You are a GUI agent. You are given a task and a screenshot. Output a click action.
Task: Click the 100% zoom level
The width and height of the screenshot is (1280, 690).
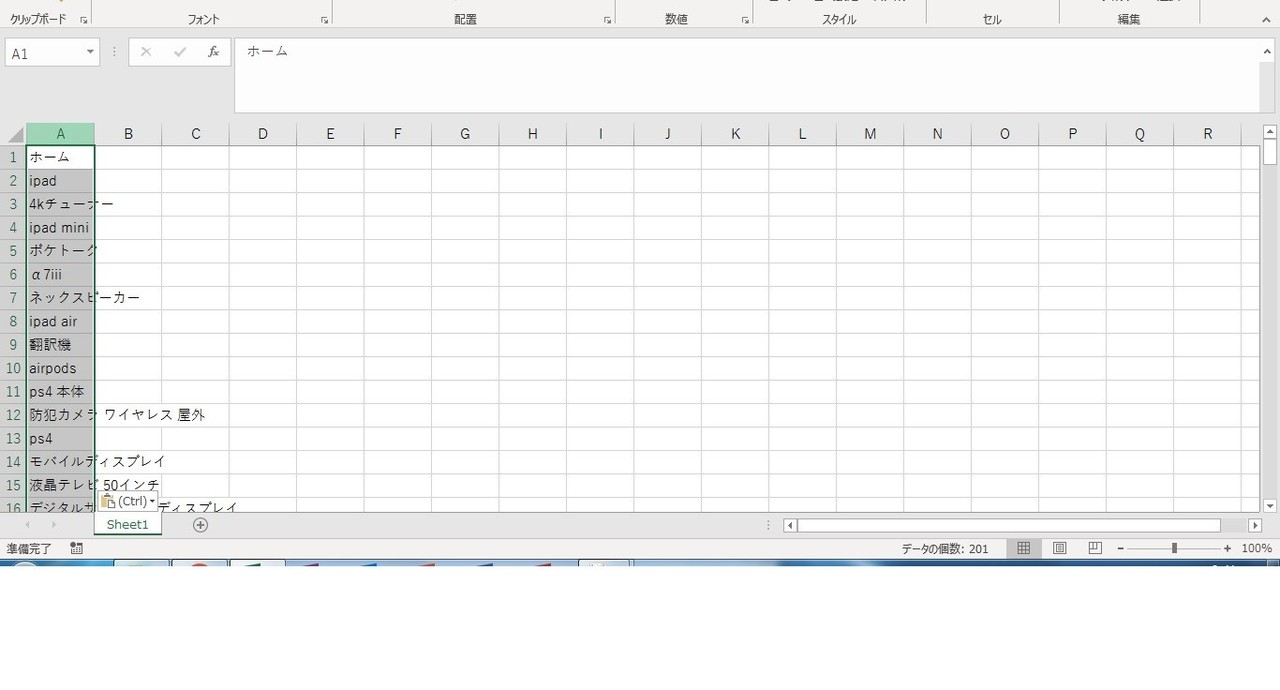1256,548
